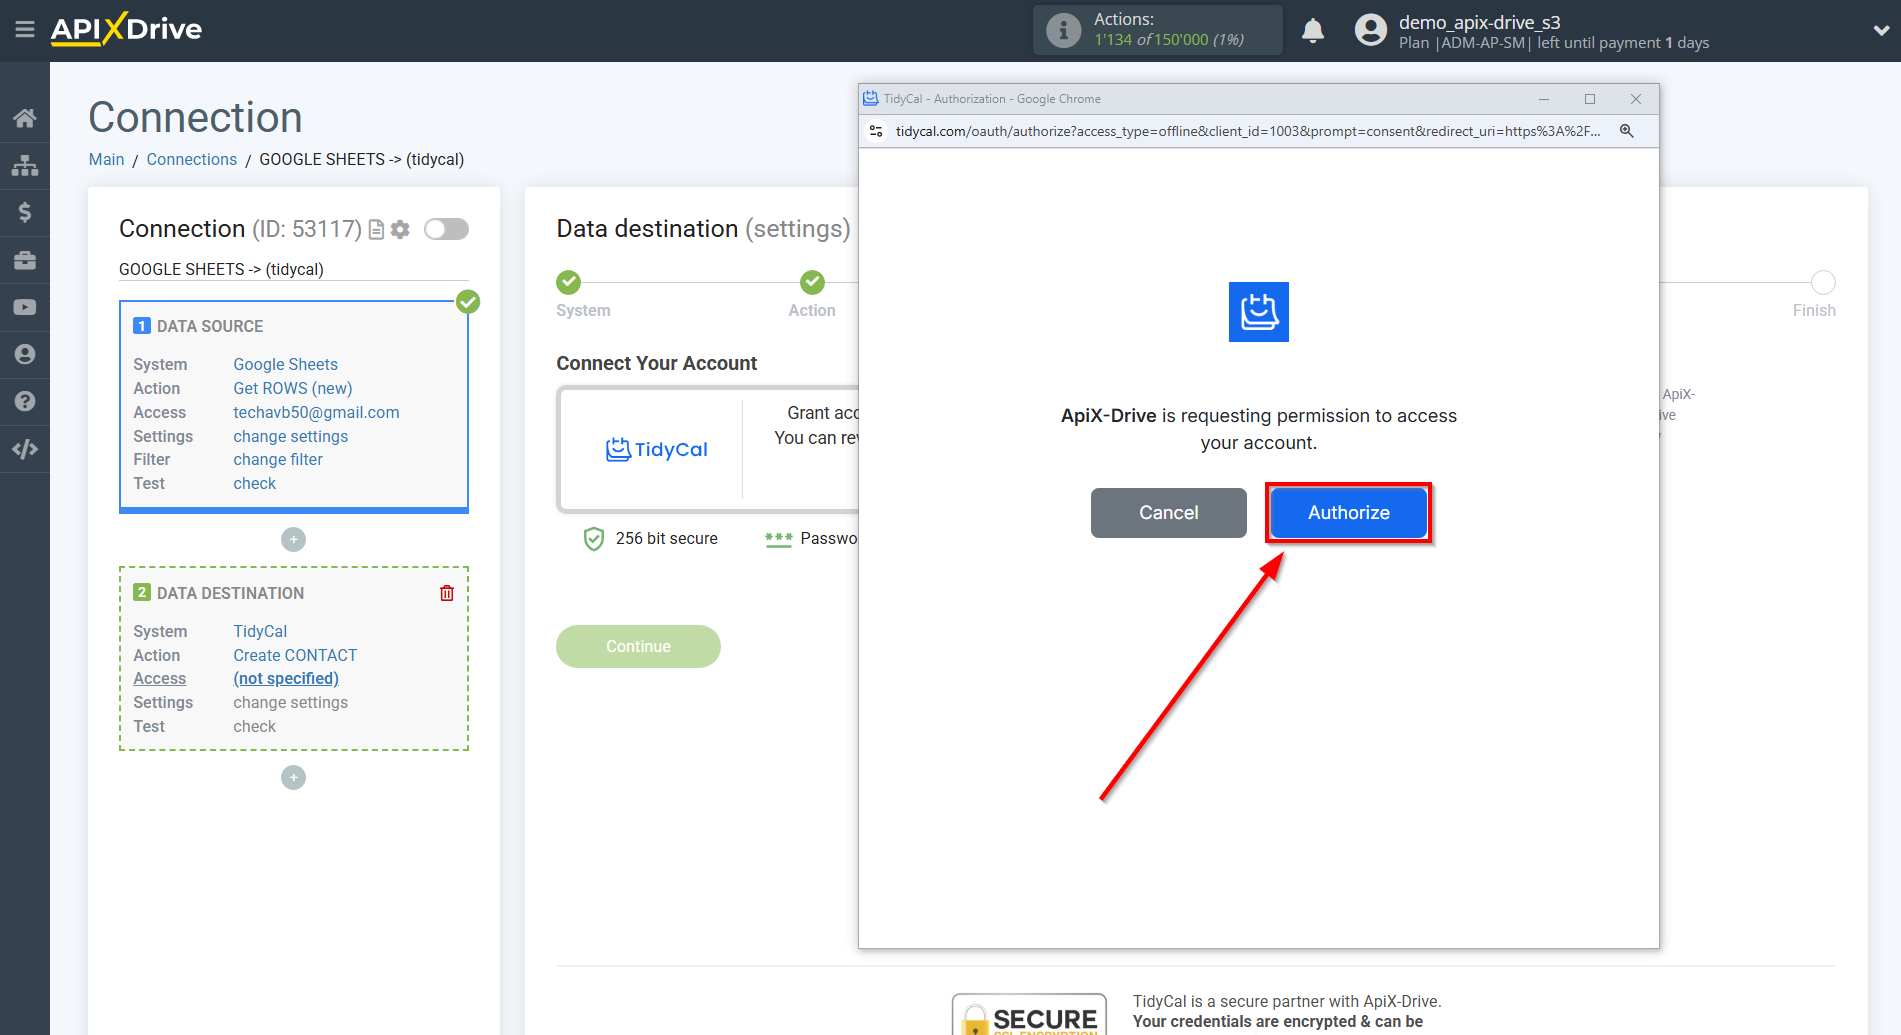1901x1035 pixels.
Task: Open notifications bell
Action: [1312, 30]
